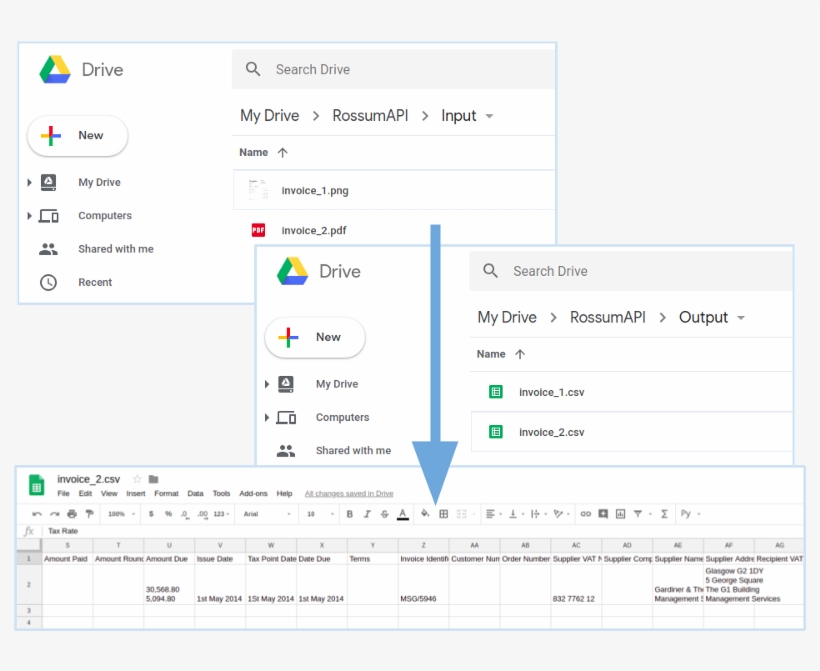Open the Py input tools dropdown
Image resolution: width=820 pixels, height=671 pixels.
[x=690, y=514]
